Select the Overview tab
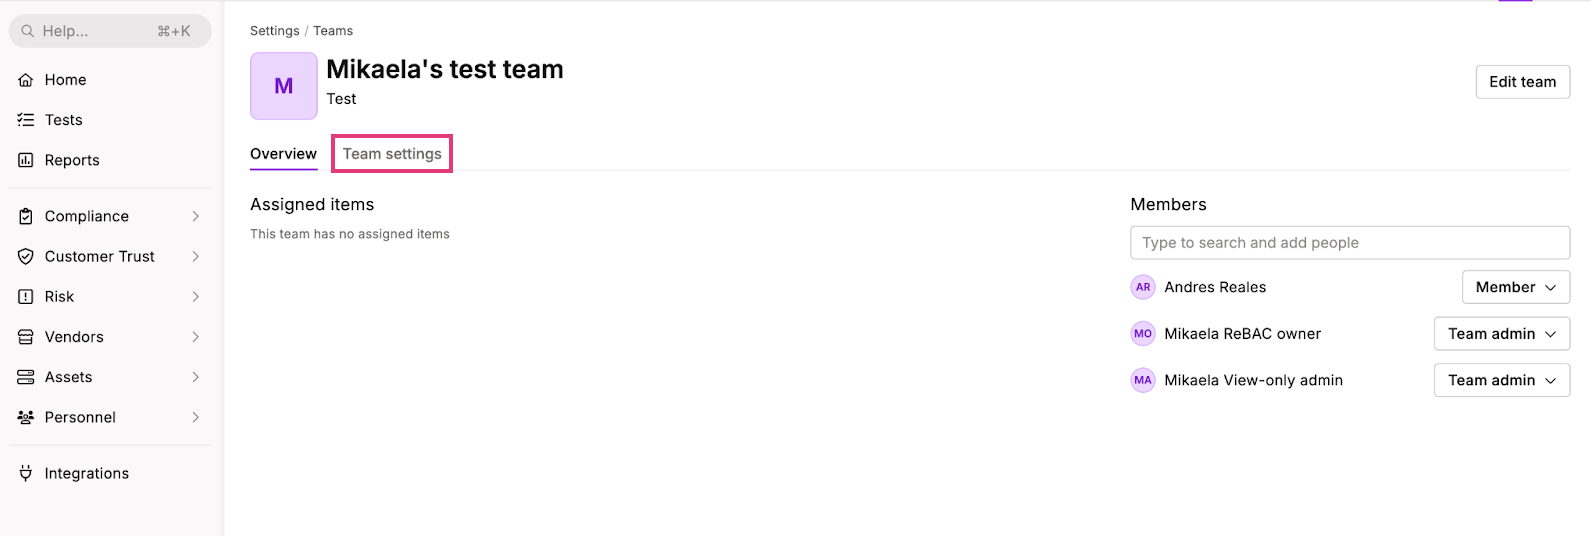This screenshot has height=536, width=1591. (x=283, y=154)
